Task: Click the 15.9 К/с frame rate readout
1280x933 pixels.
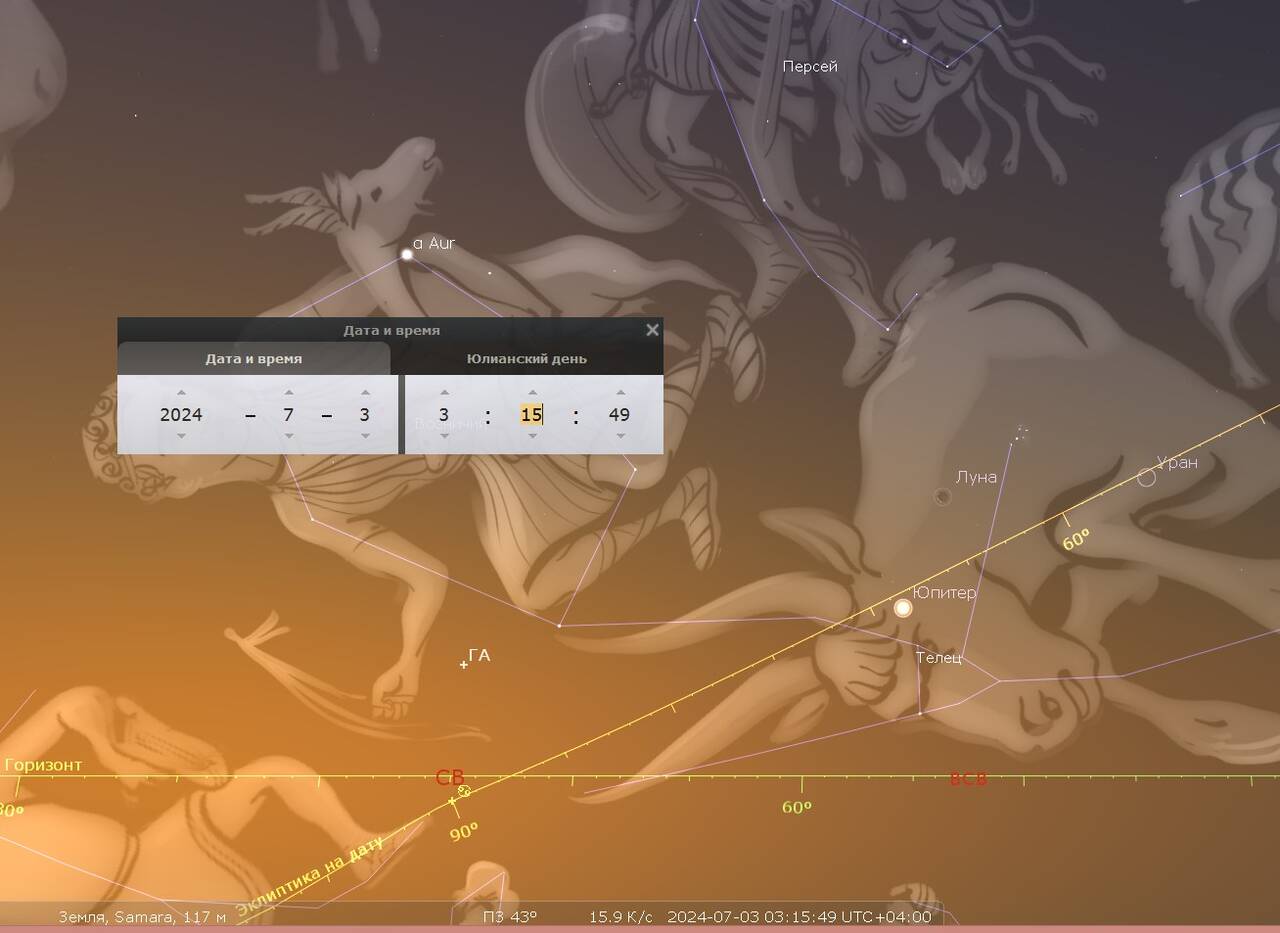Action: click(x=620, y=917)
